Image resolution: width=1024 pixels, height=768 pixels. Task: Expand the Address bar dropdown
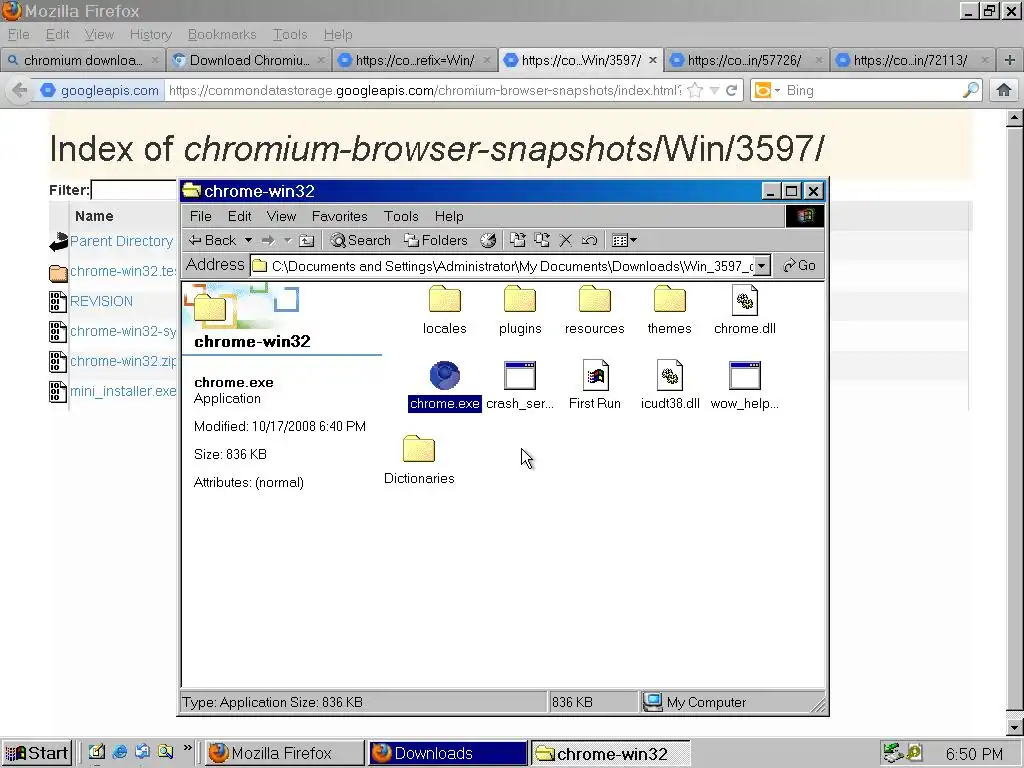761,266
